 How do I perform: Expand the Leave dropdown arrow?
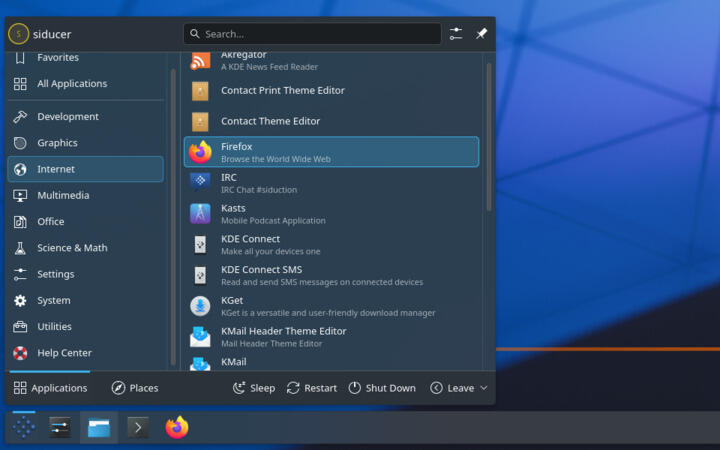(484, 388)
